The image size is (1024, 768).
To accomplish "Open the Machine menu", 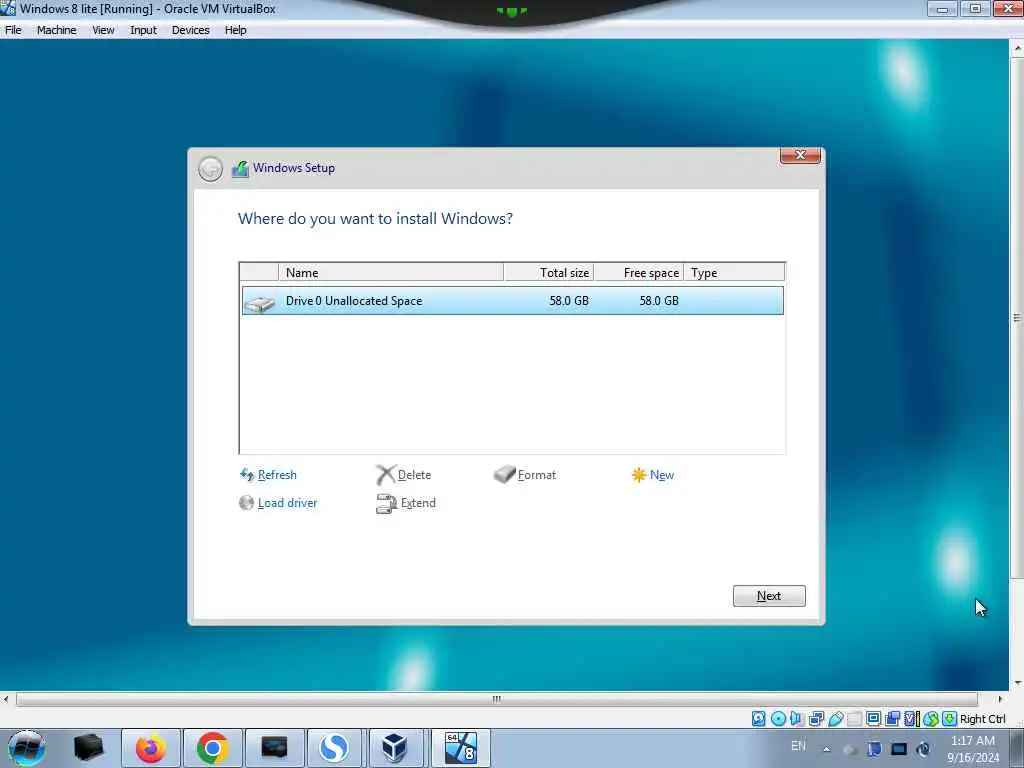I will pyautogui.click(x=56, y=30).
